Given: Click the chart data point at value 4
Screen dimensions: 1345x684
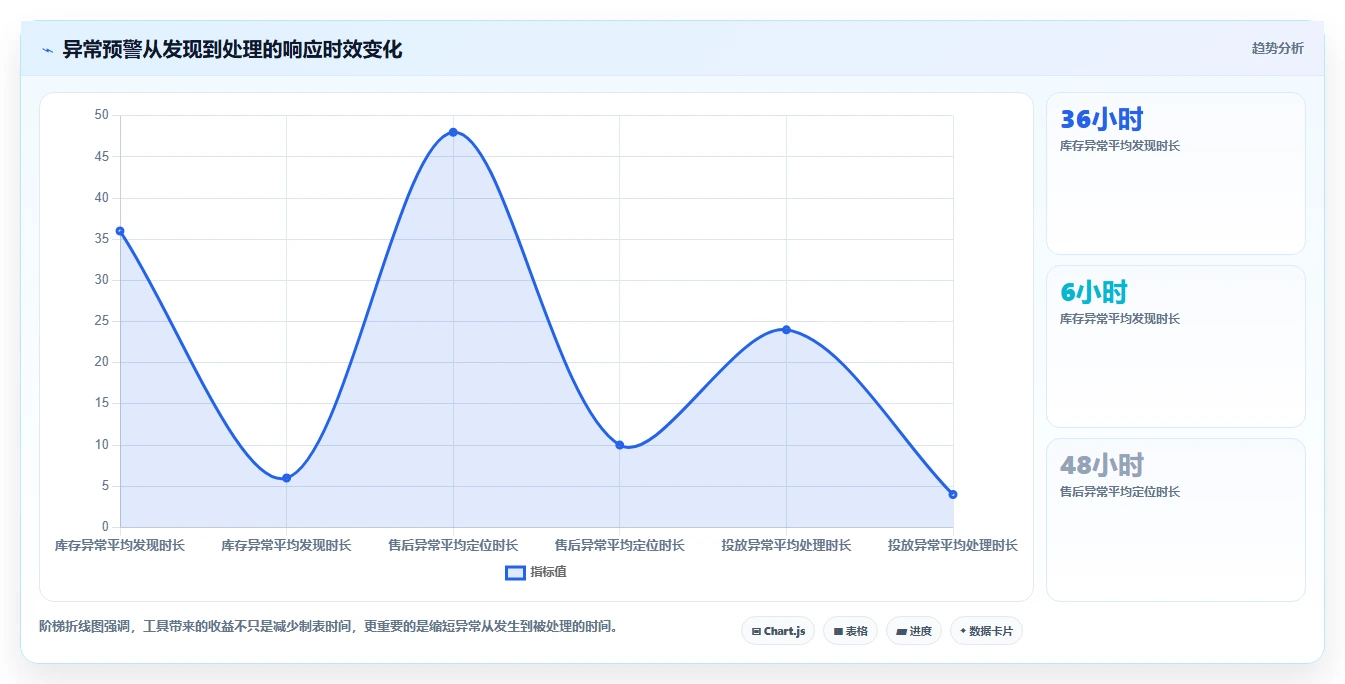Looking at the screenshot, I should tap(953, 494).
